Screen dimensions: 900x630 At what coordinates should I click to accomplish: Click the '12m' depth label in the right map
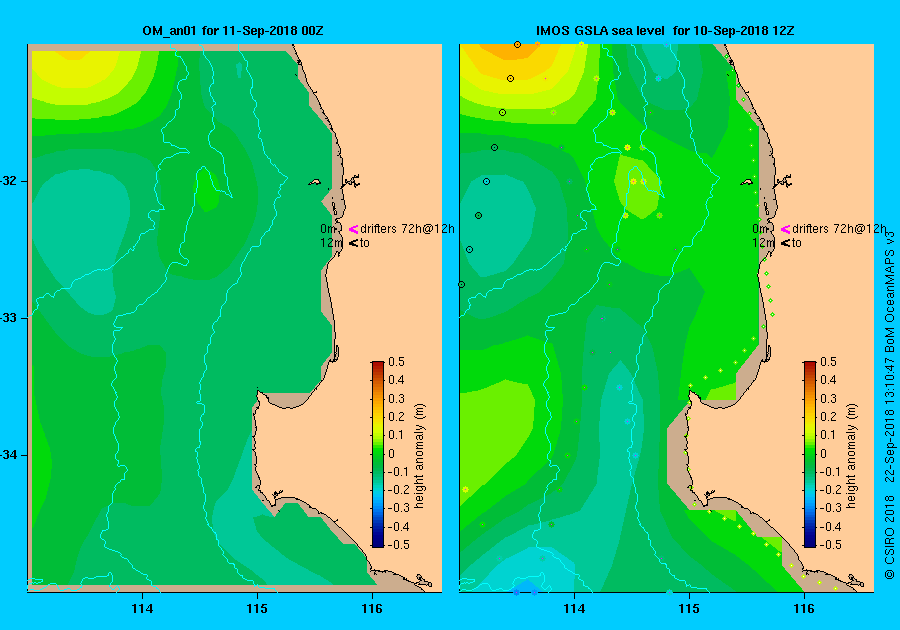click(763, 243)
